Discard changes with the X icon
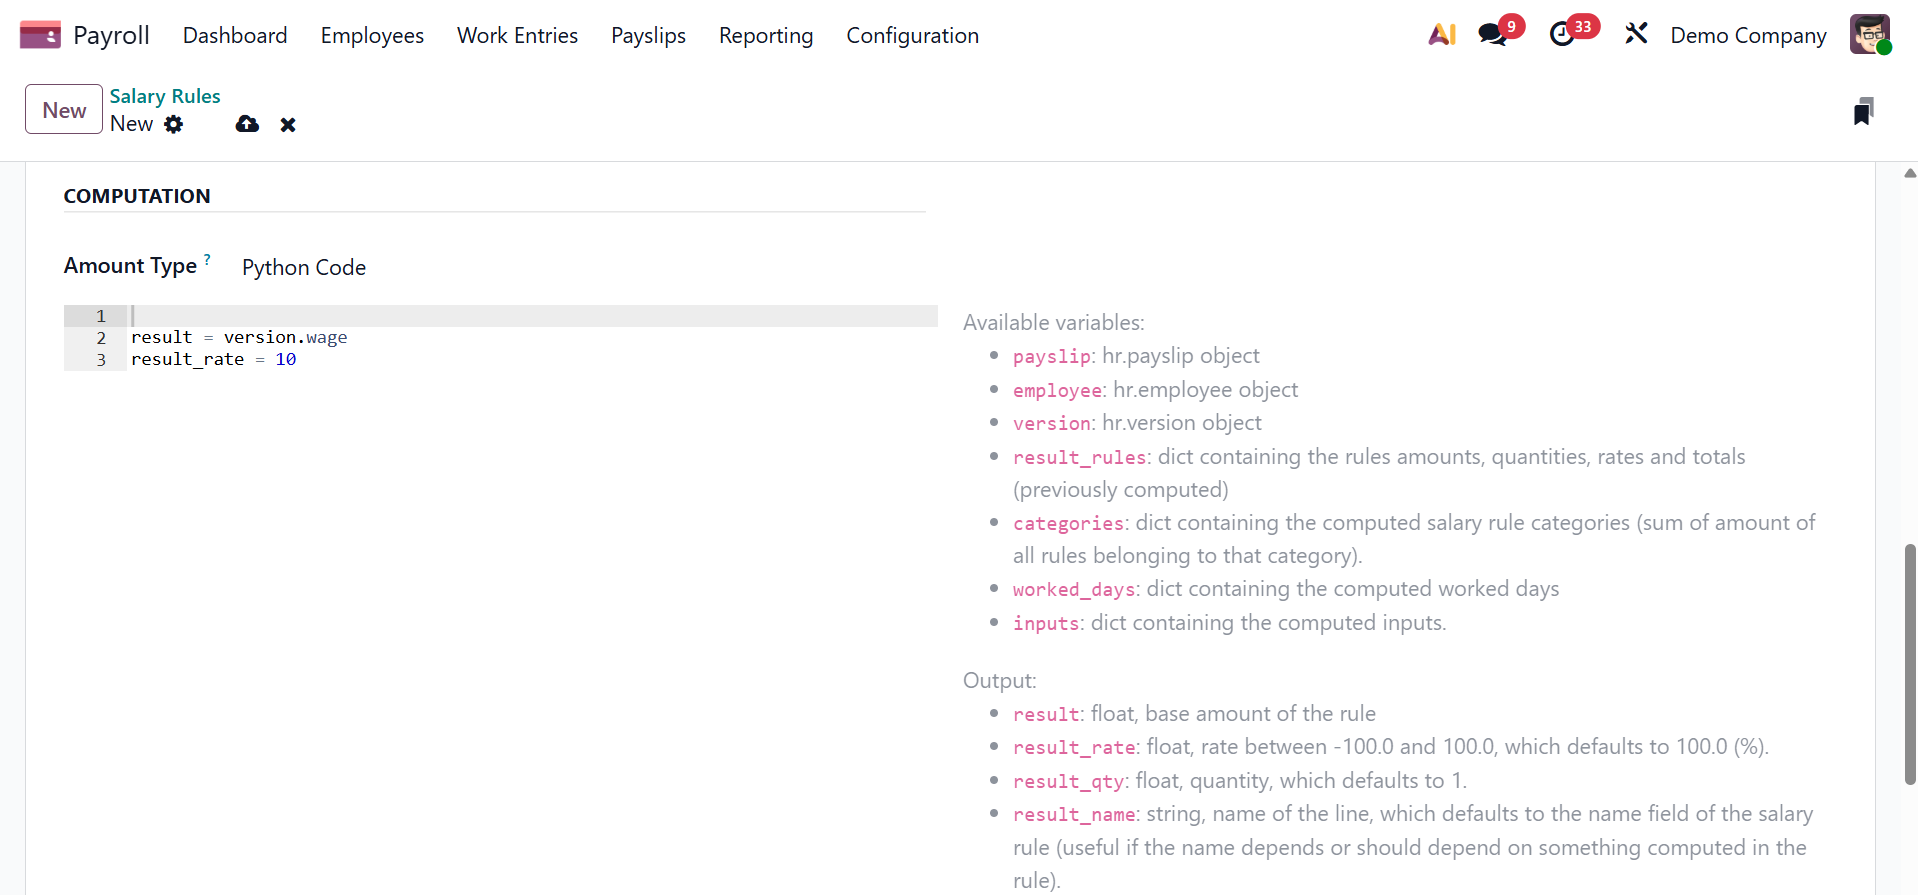This screenshot has height=895, width=1918. 288,125
